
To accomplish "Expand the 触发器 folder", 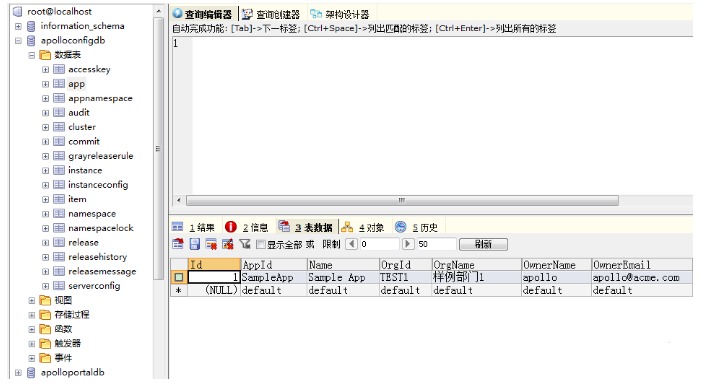I will coord(32,344).
